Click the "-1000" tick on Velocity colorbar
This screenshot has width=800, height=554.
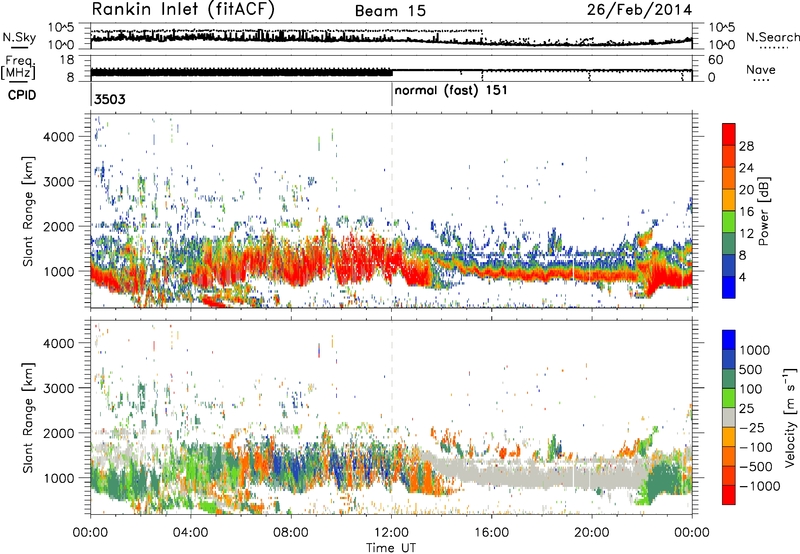click(x=760, y=486)
